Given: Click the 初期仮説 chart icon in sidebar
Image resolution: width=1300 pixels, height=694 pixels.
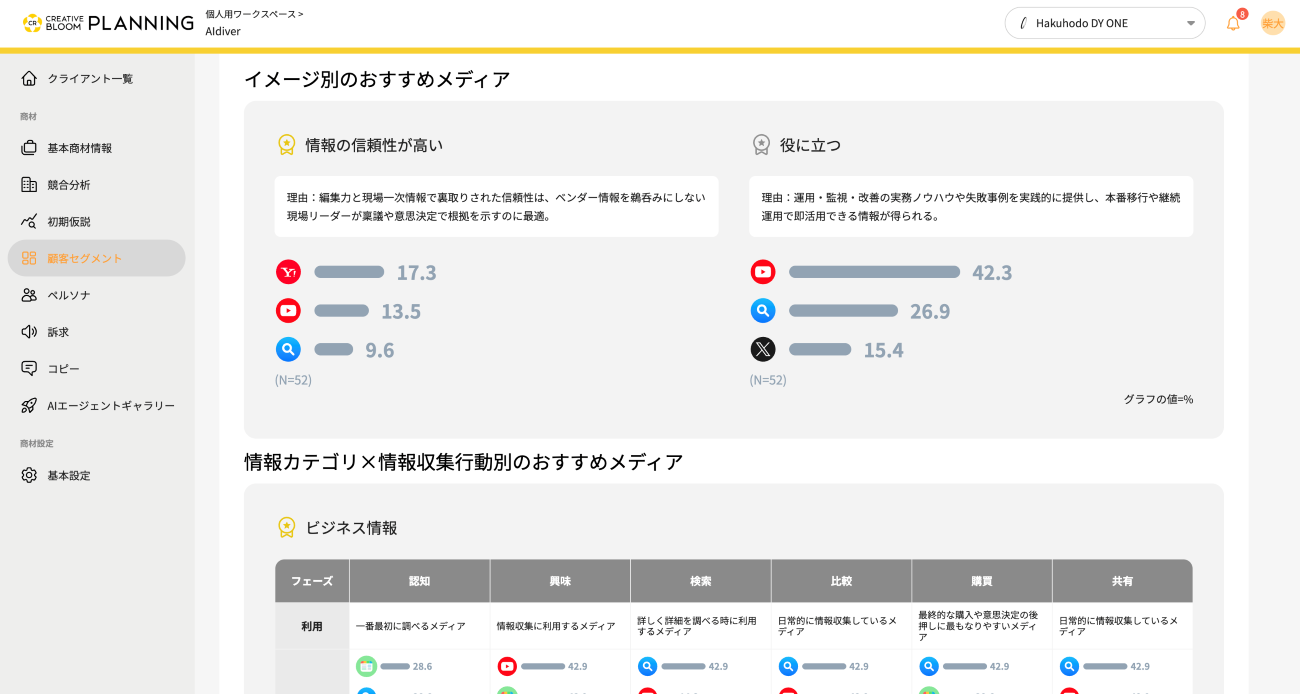Looking at the screenshot, I should tap(30, 221).
